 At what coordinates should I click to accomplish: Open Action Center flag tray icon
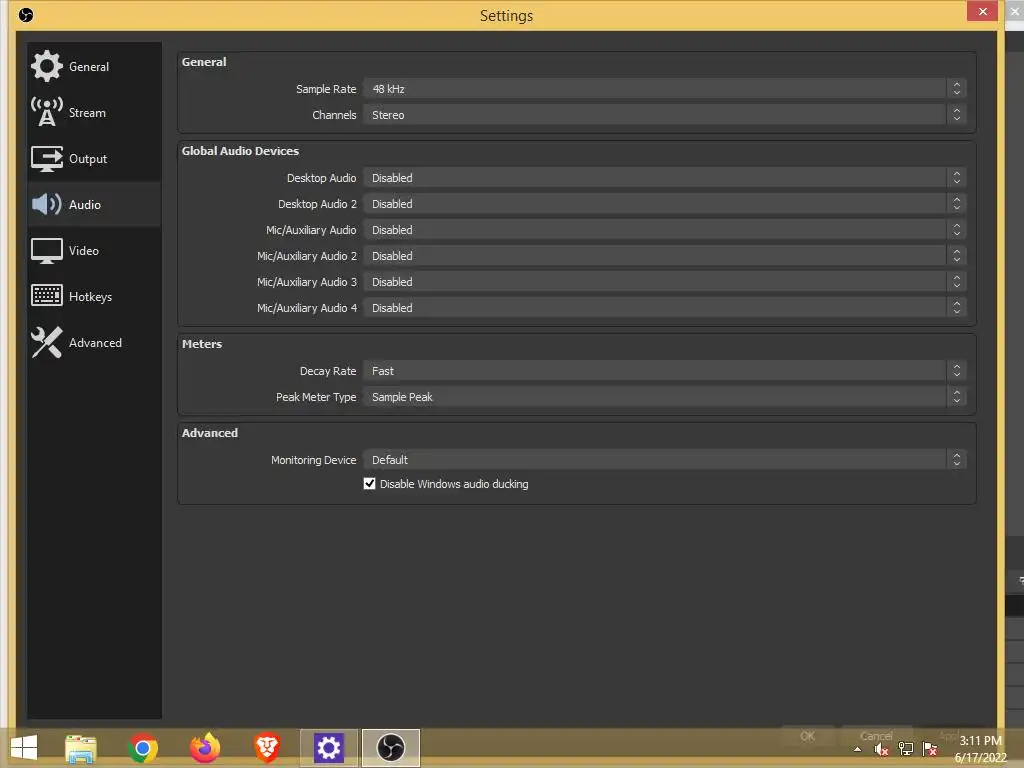pyautogui.click(x=930, y=750)
